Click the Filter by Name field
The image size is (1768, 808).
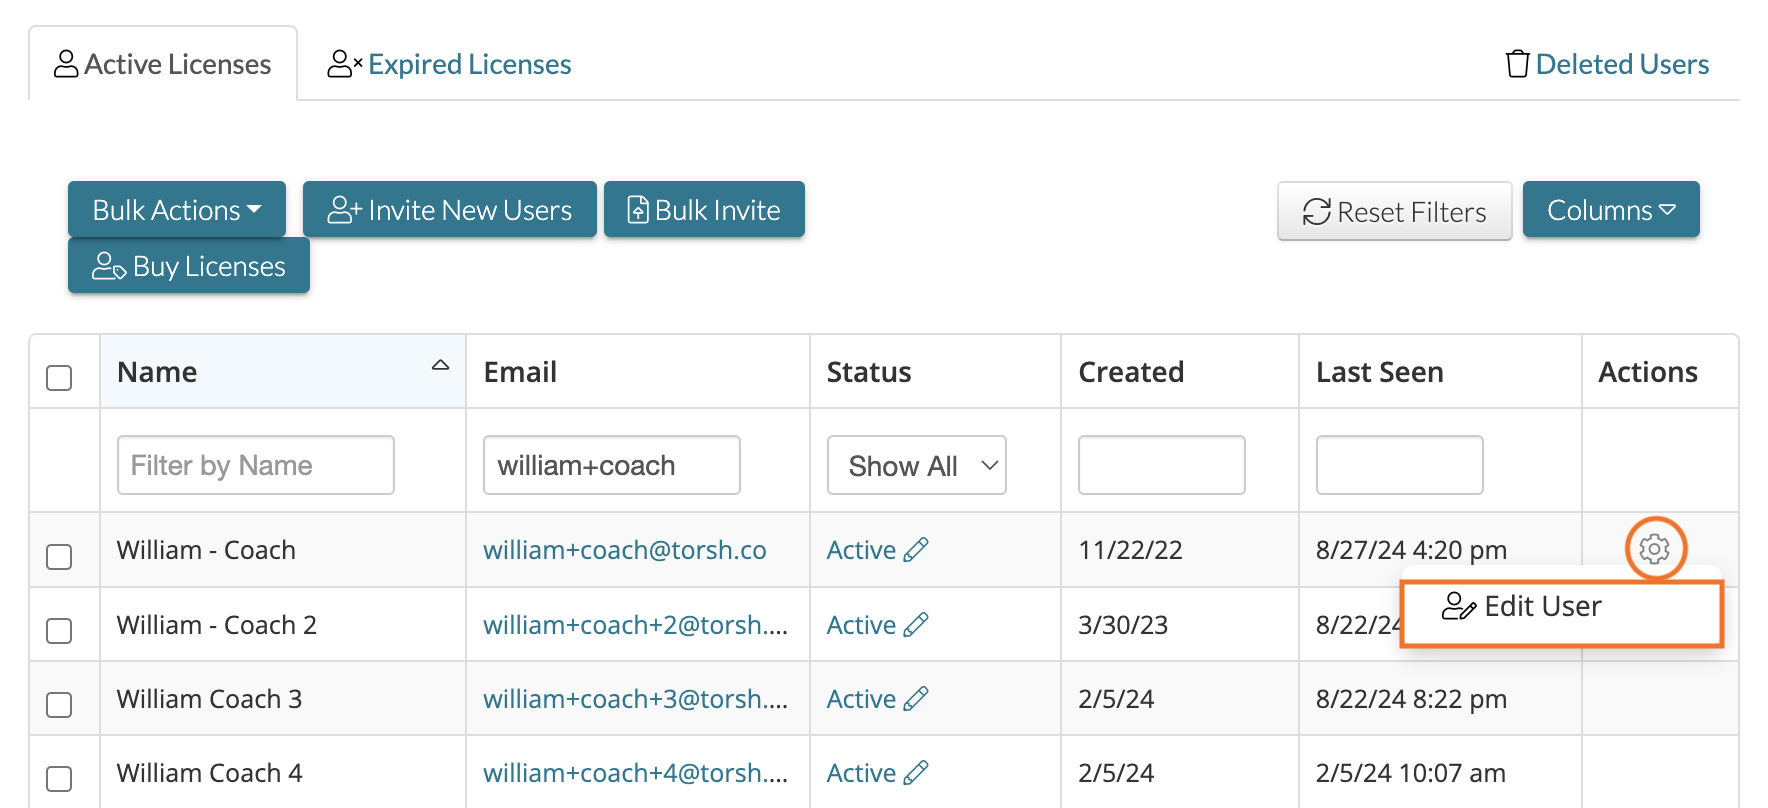[x=256, y=465]
